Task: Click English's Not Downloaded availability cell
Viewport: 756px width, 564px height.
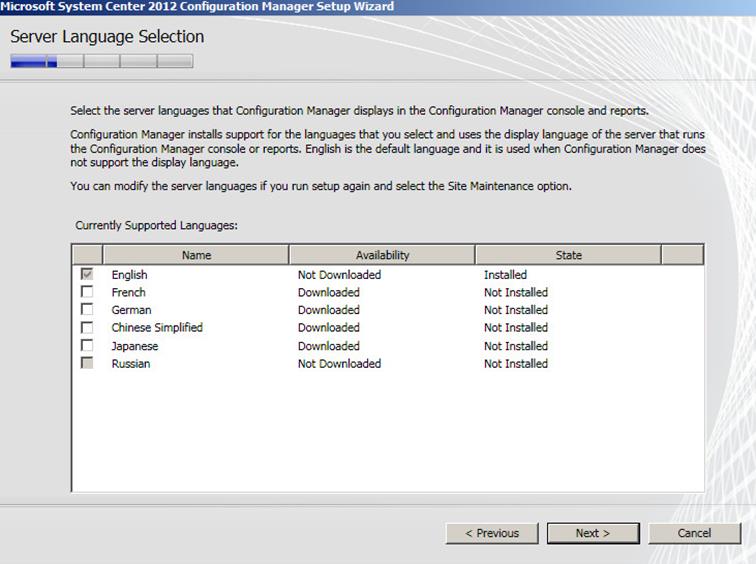Action: tap(339, 275)
